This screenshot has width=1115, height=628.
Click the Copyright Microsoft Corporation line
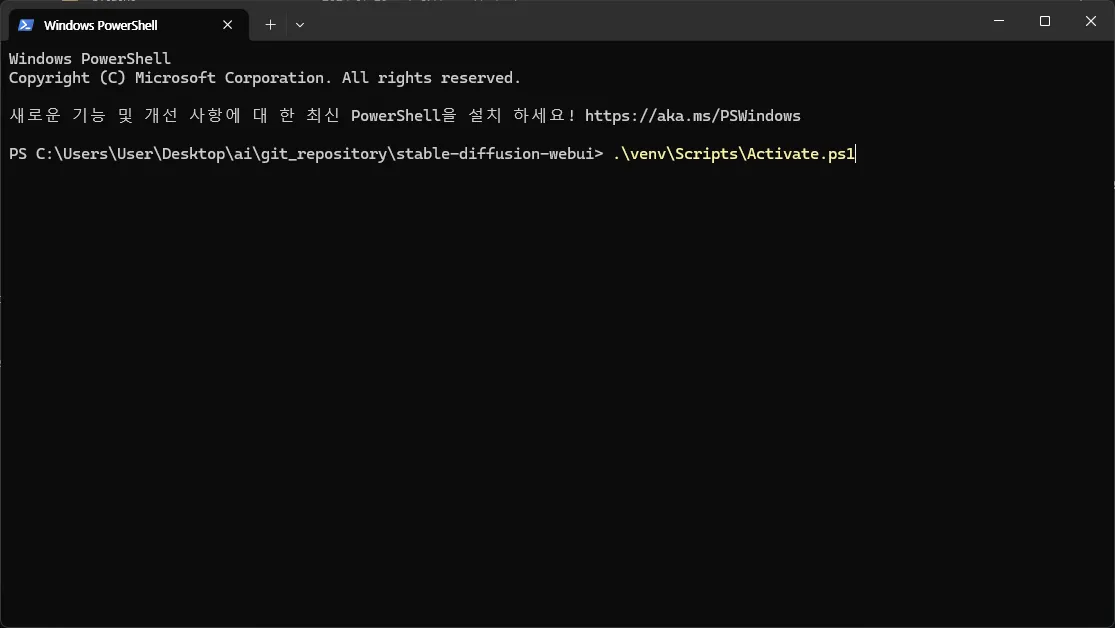263,77
